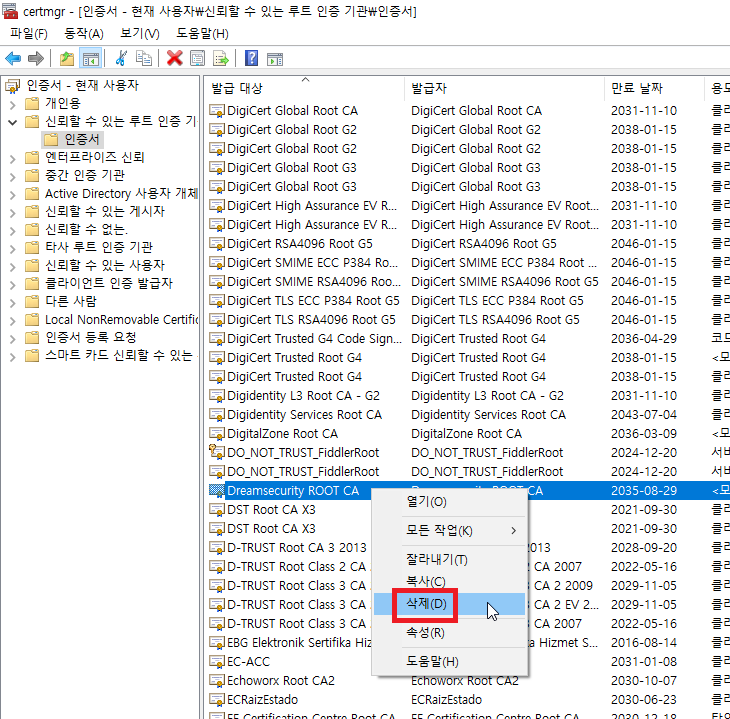Choose 잘라내기(T) in the context menu
The height and width of the screenshot is (719, 730).
click(450, 559)
